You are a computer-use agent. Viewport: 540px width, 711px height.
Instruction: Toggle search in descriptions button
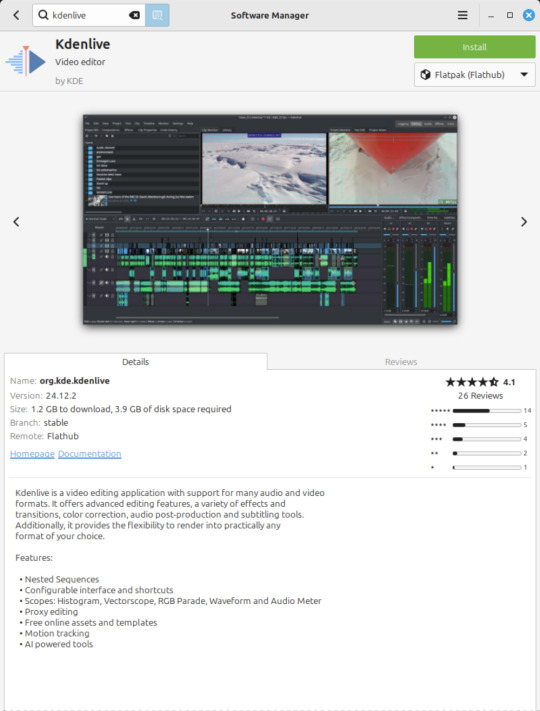coord(157,15)
